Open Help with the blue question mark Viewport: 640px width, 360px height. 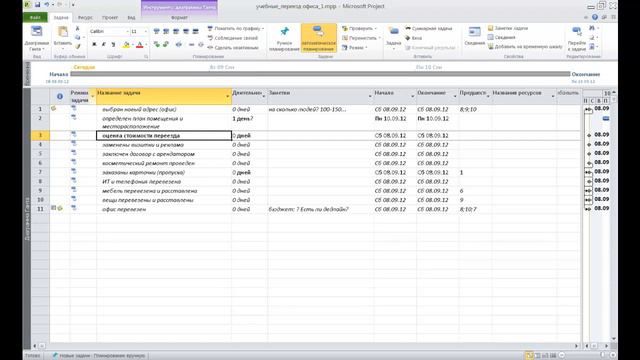(595, 17)
